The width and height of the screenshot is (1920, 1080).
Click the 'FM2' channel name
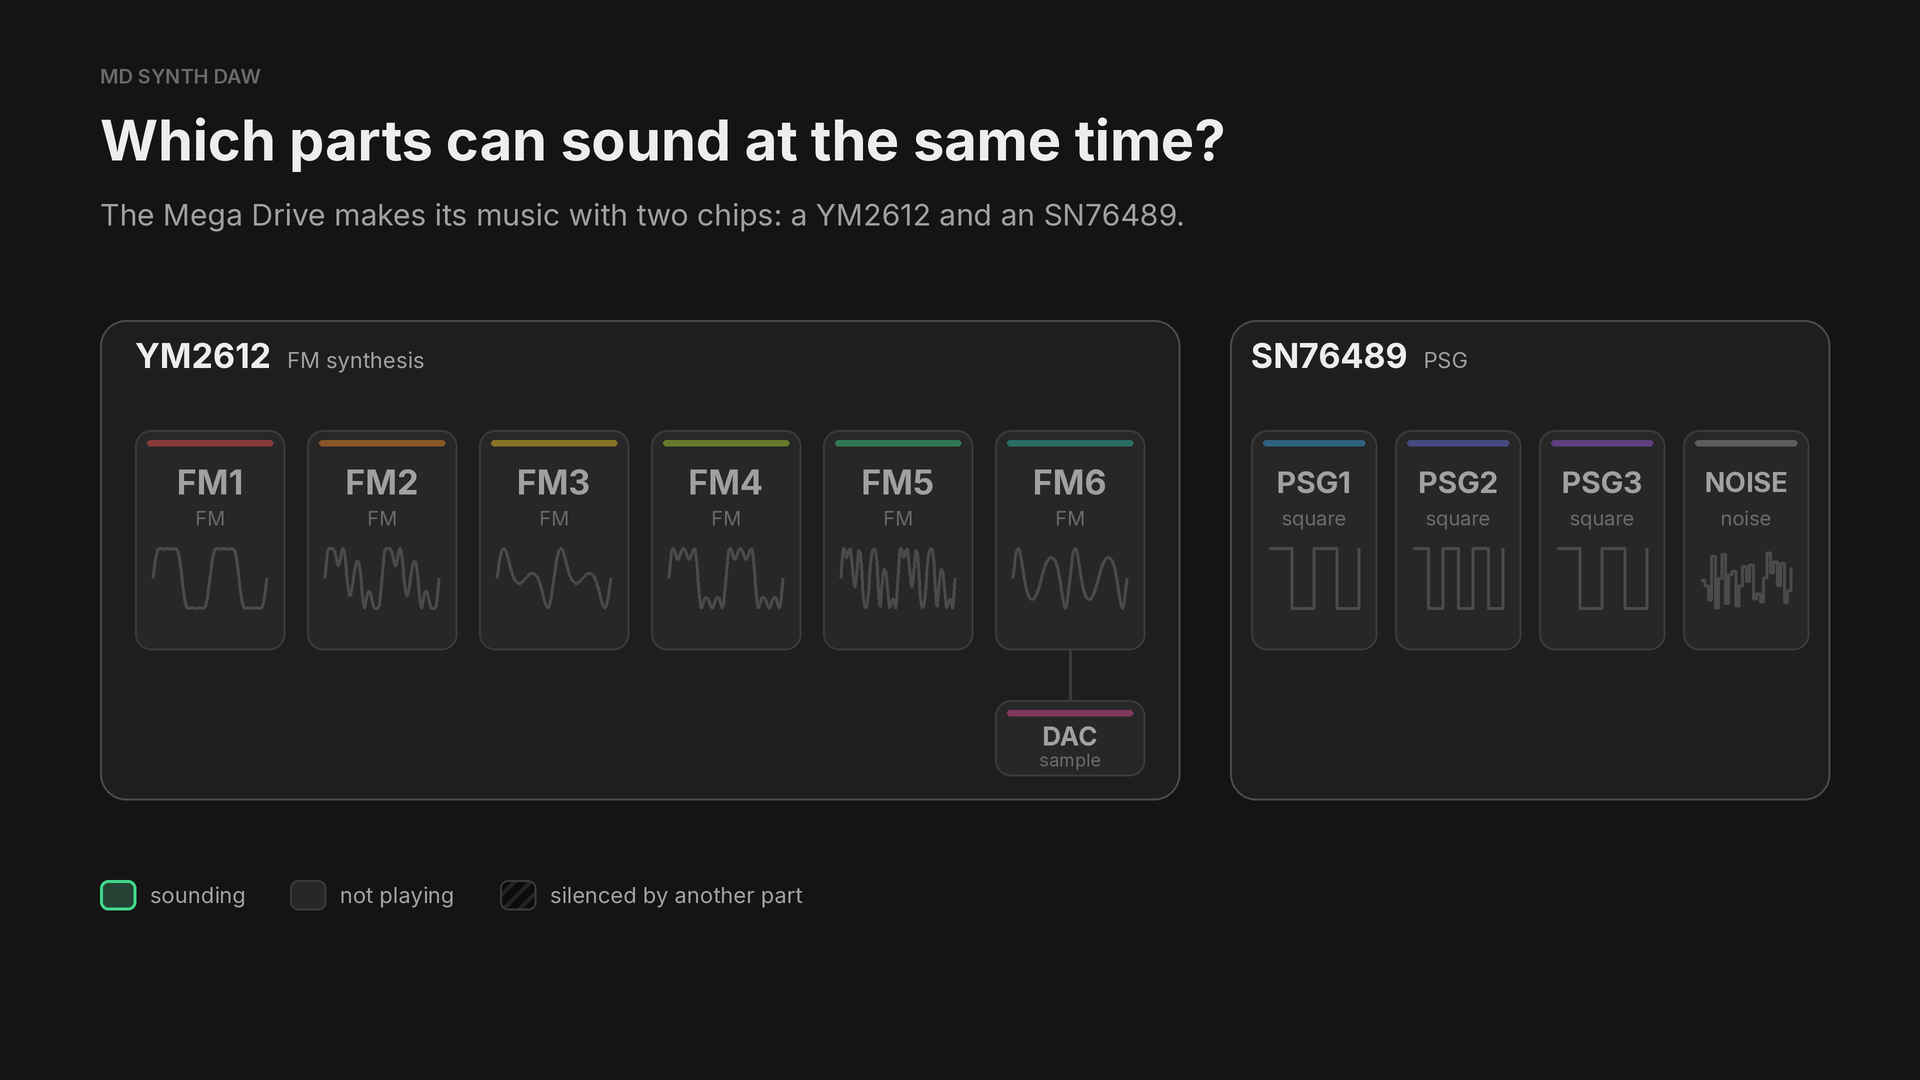click(382, 483)
